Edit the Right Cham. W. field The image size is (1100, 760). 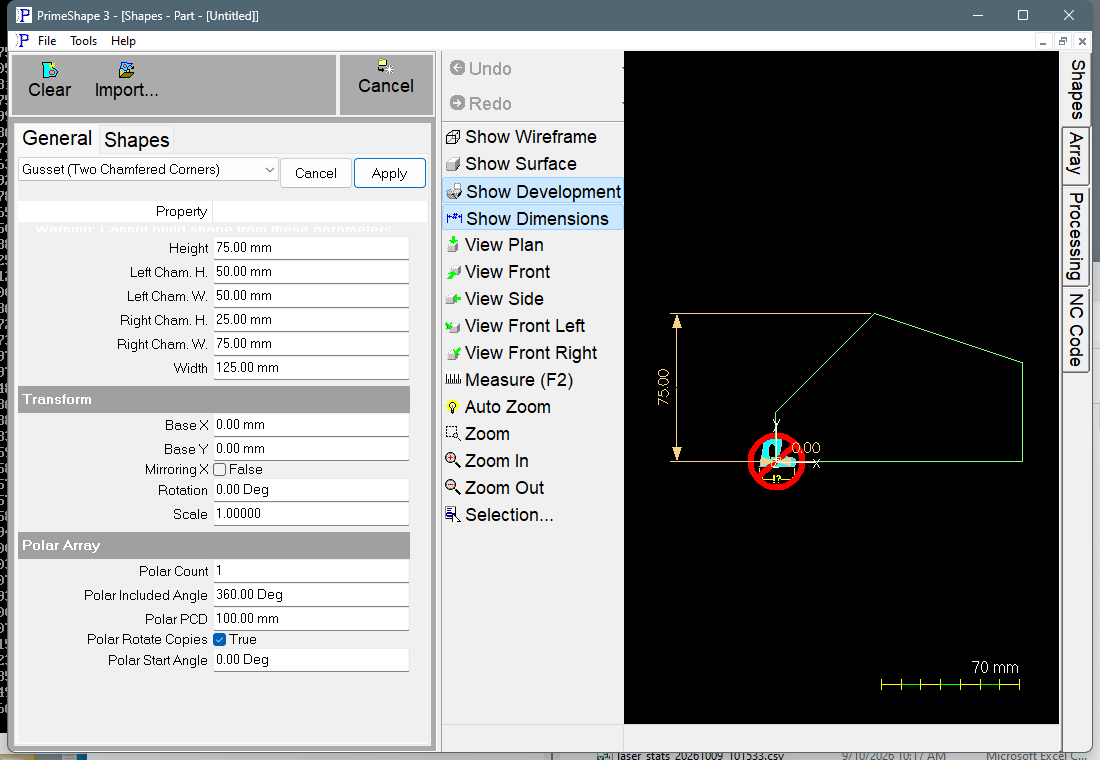point(311,343)
